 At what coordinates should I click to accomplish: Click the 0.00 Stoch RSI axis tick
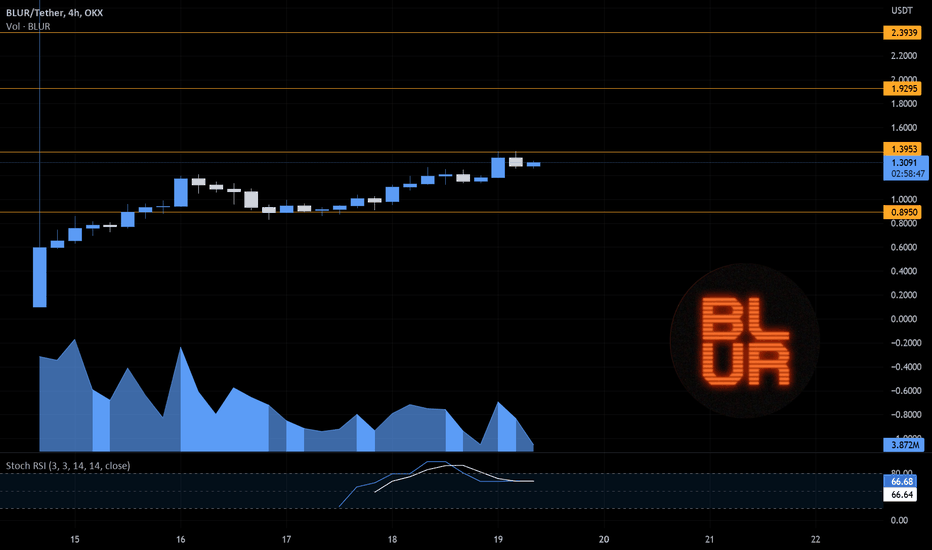(900, 520)
